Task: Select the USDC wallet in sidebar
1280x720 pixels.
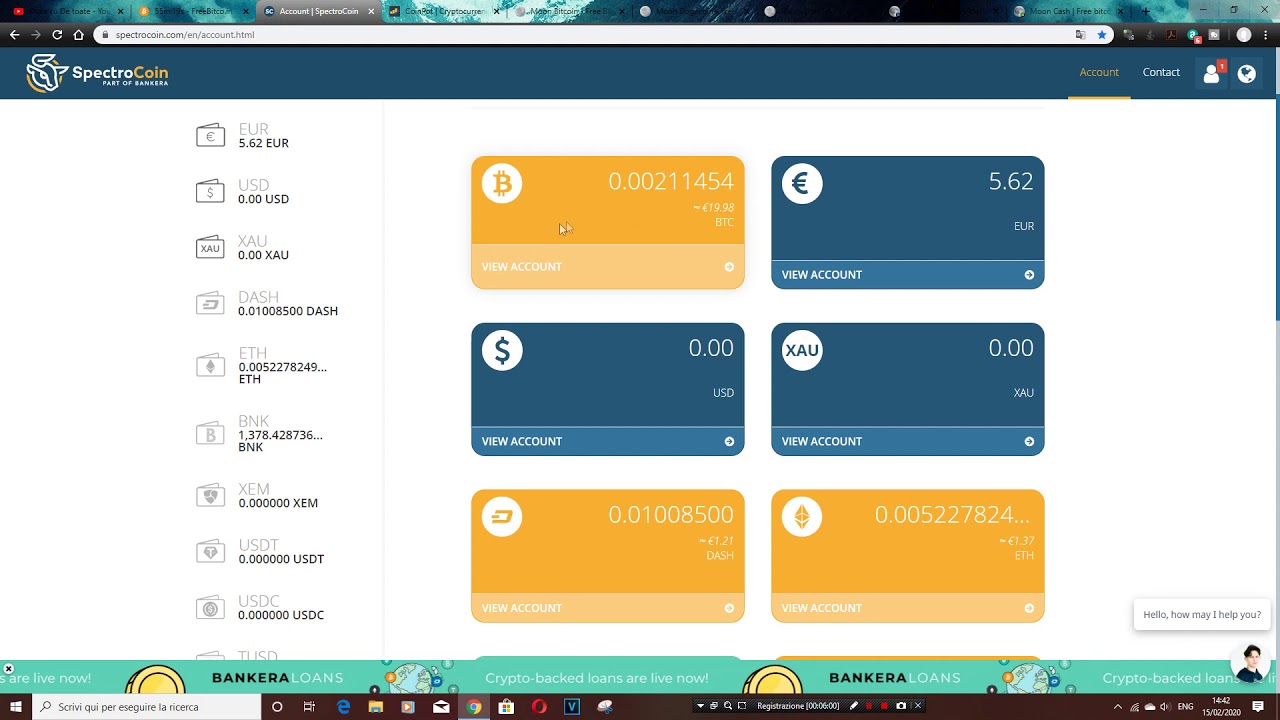Action: click(x=260, y=608)
